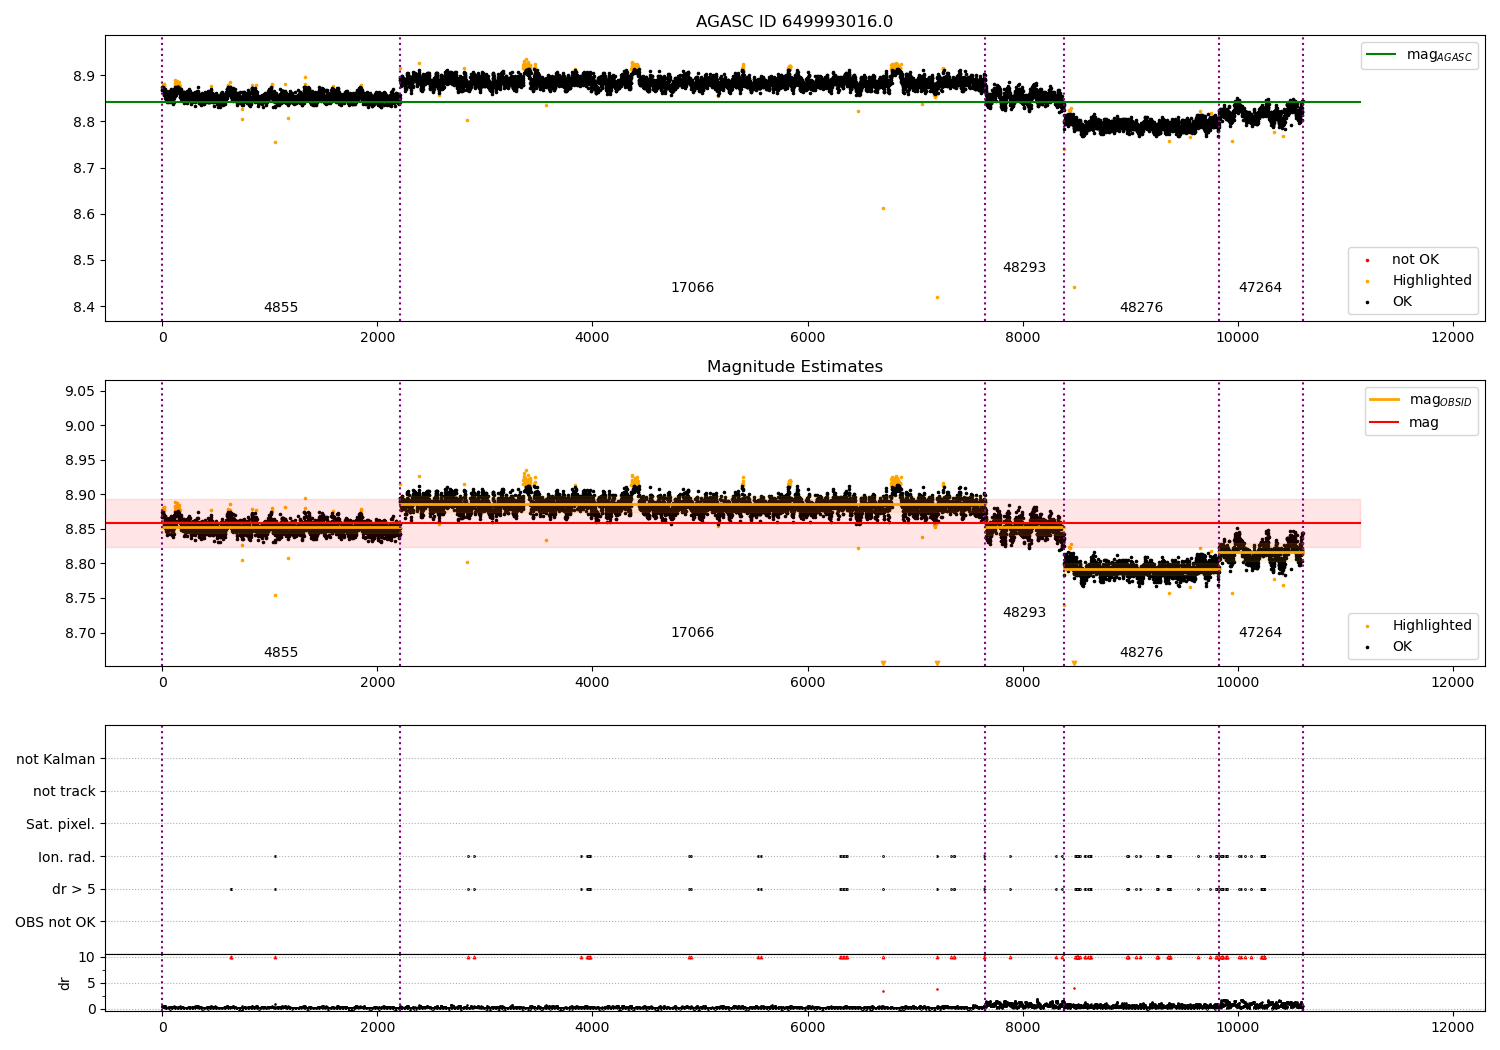Viewport: 1500px width, 1050px height.
Task: Click the 9.05 y-axis tick label
Action: (80, 391)
